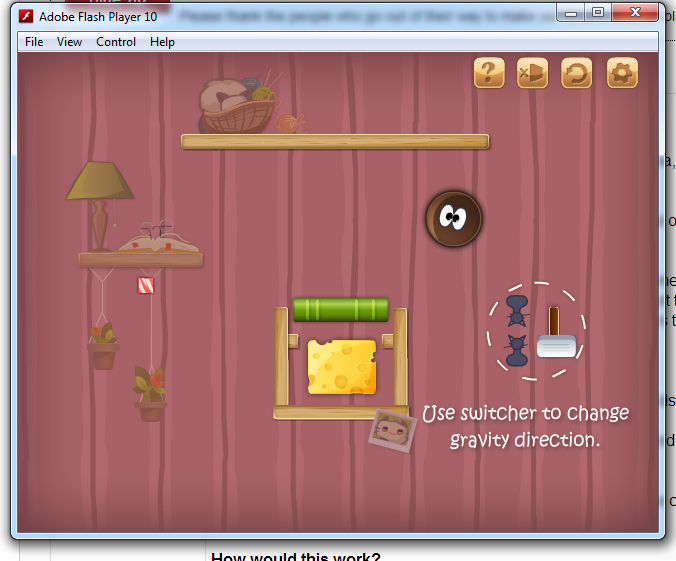
Task: Click the Adobe Flash Player title icon
Action: (x=26, y=16)
